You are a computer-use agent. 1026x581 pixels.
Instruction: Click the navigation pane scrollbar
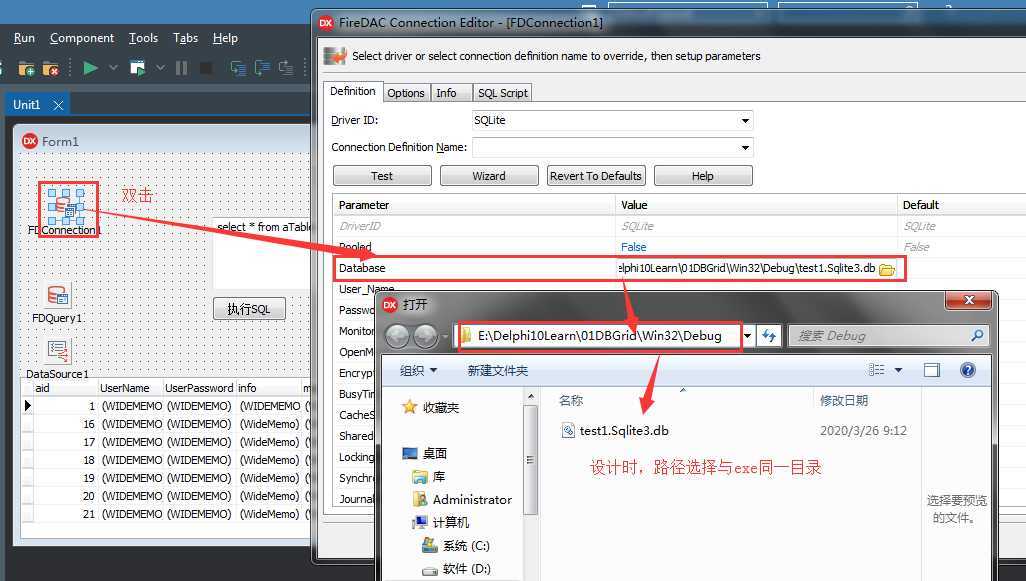(x=531, y=458)
